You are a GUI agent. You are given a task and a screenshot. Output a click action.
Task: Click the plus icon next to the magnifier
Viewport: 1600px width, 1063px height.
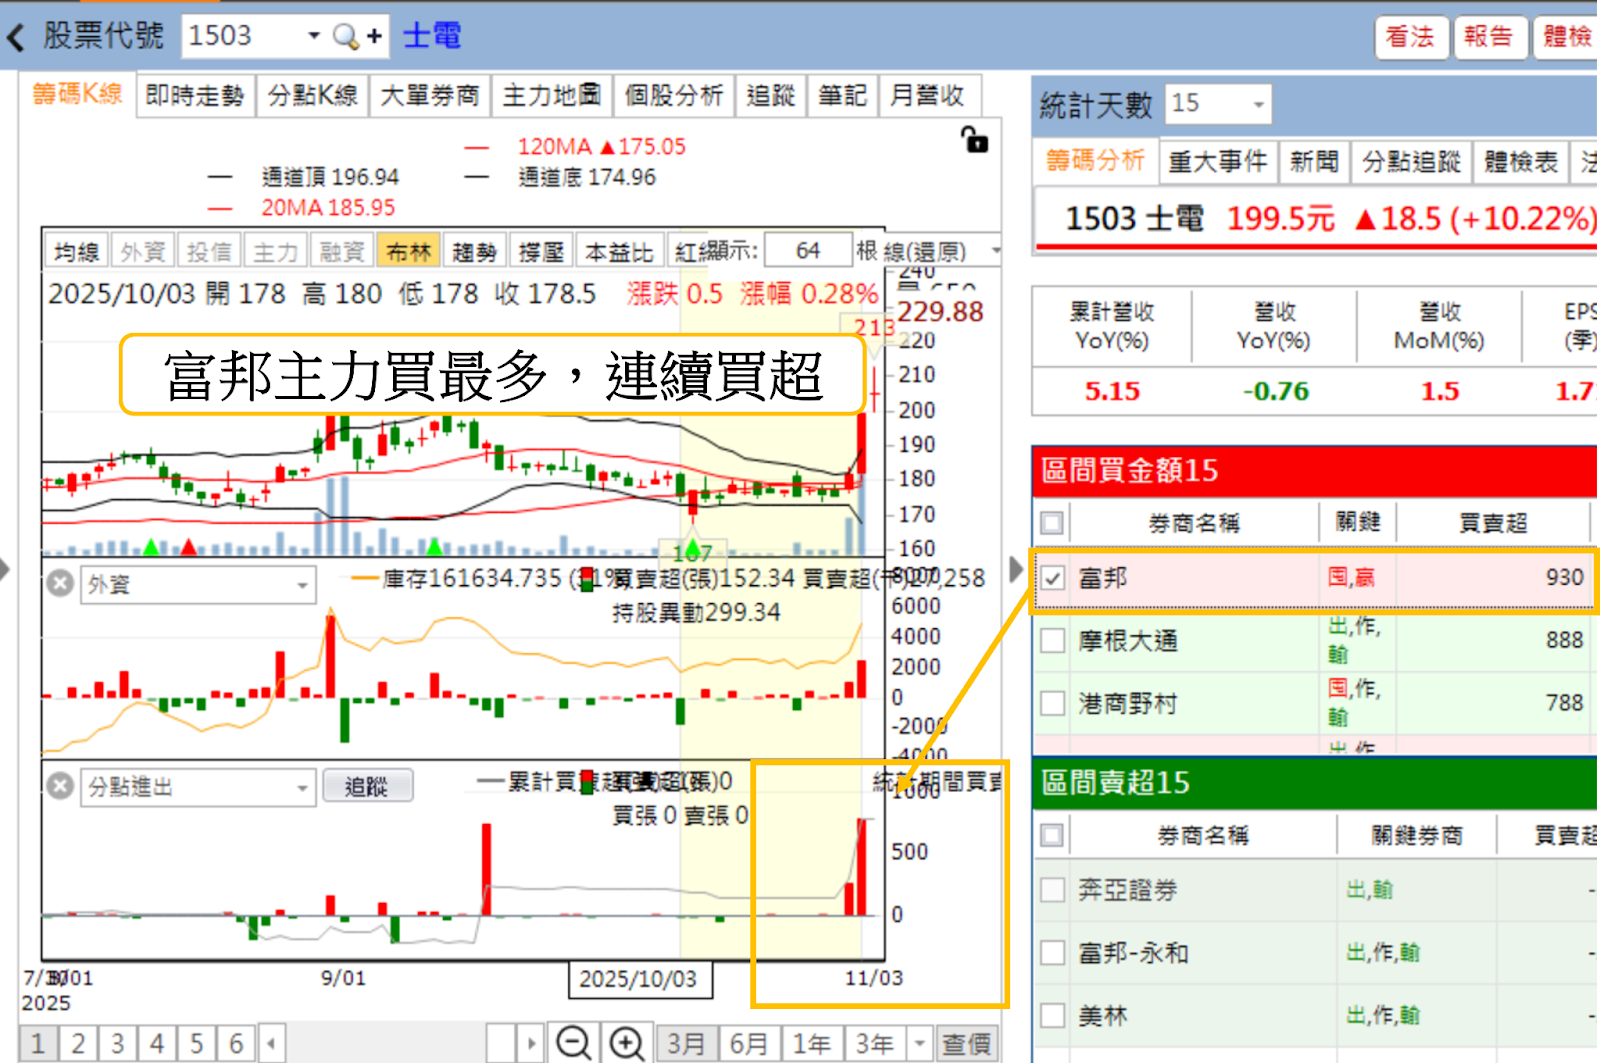[x=372, y=35]
